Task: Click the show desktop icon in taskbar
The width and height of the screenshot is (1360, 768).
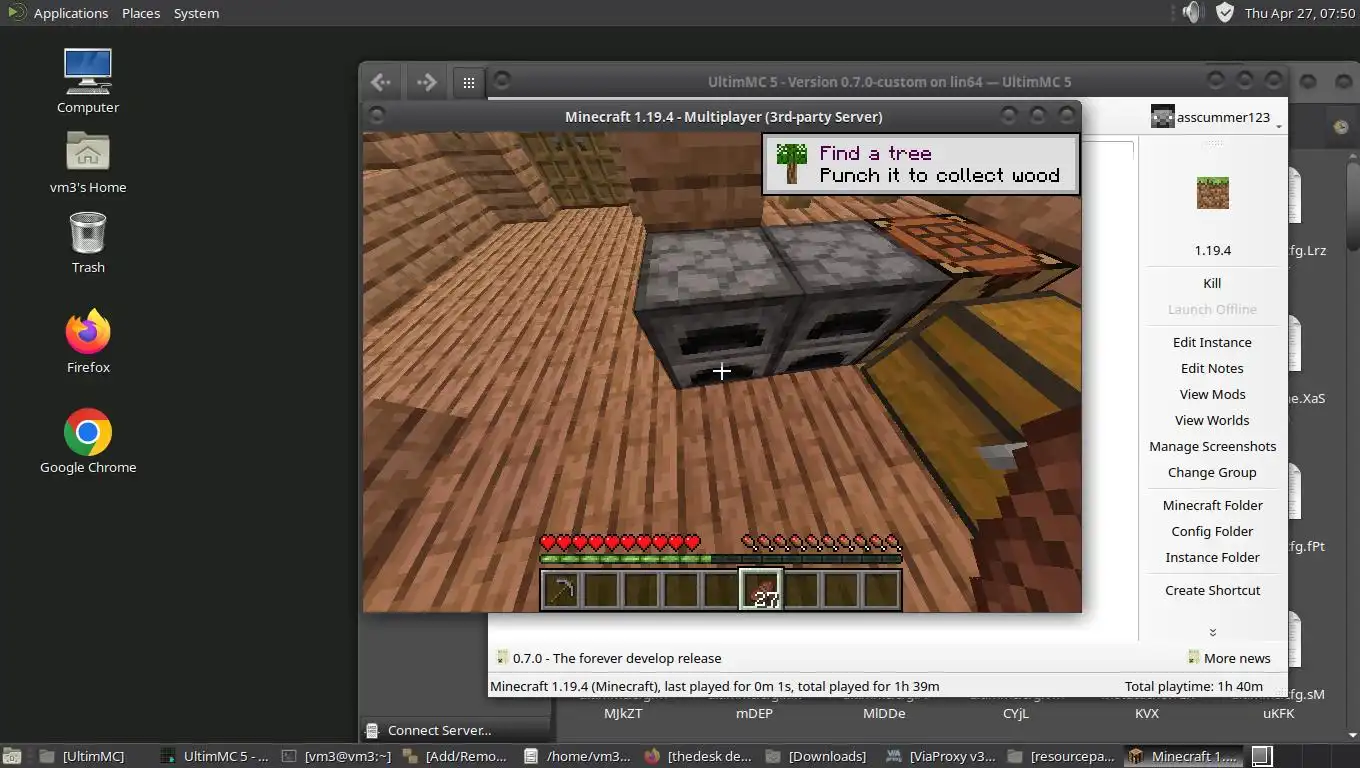Action: (x=14, y=756)
